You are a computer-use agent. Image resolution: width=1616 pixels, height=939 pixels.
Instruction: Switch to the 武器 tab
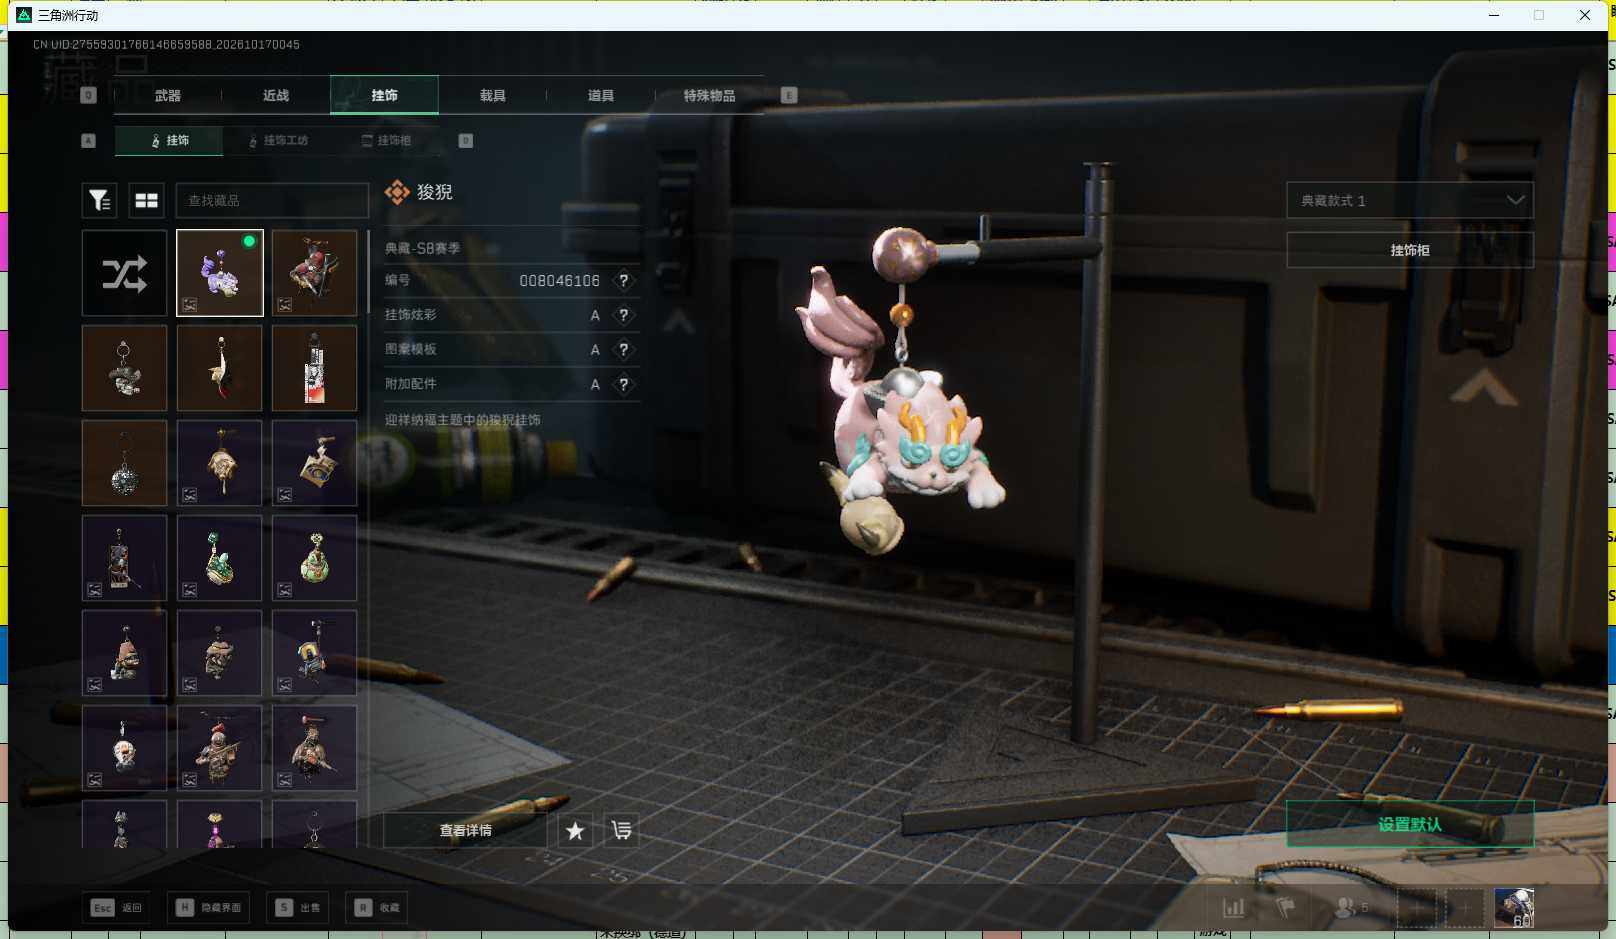[168, 96]
